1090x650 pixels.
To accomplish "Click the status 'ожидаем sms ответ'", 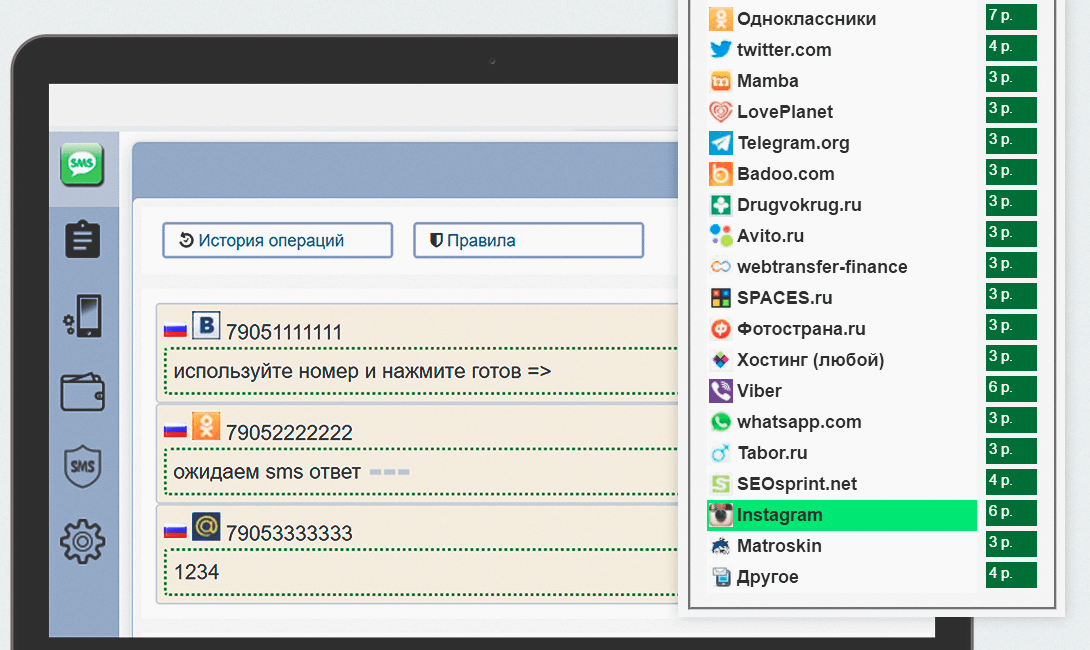I will (x=267, y=472).
